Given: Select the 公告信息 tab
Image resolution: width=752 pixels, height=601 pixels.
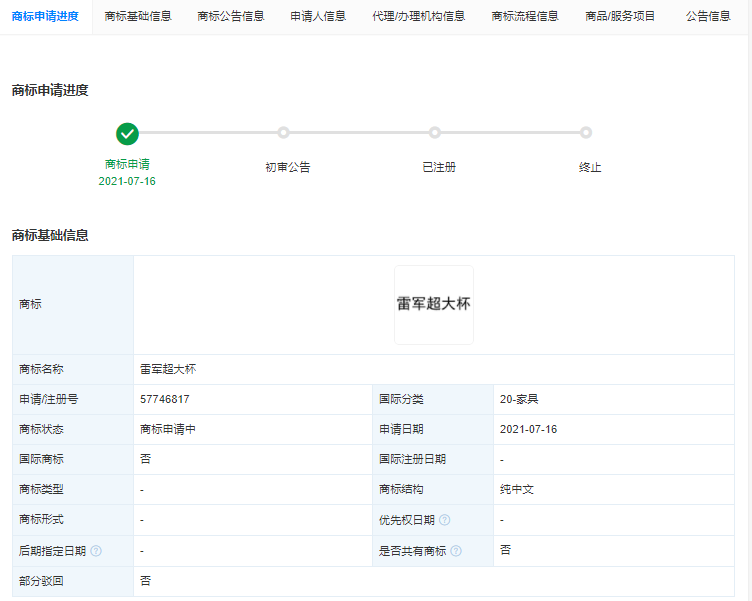Looking at the screenshot, I should [708, 16].
